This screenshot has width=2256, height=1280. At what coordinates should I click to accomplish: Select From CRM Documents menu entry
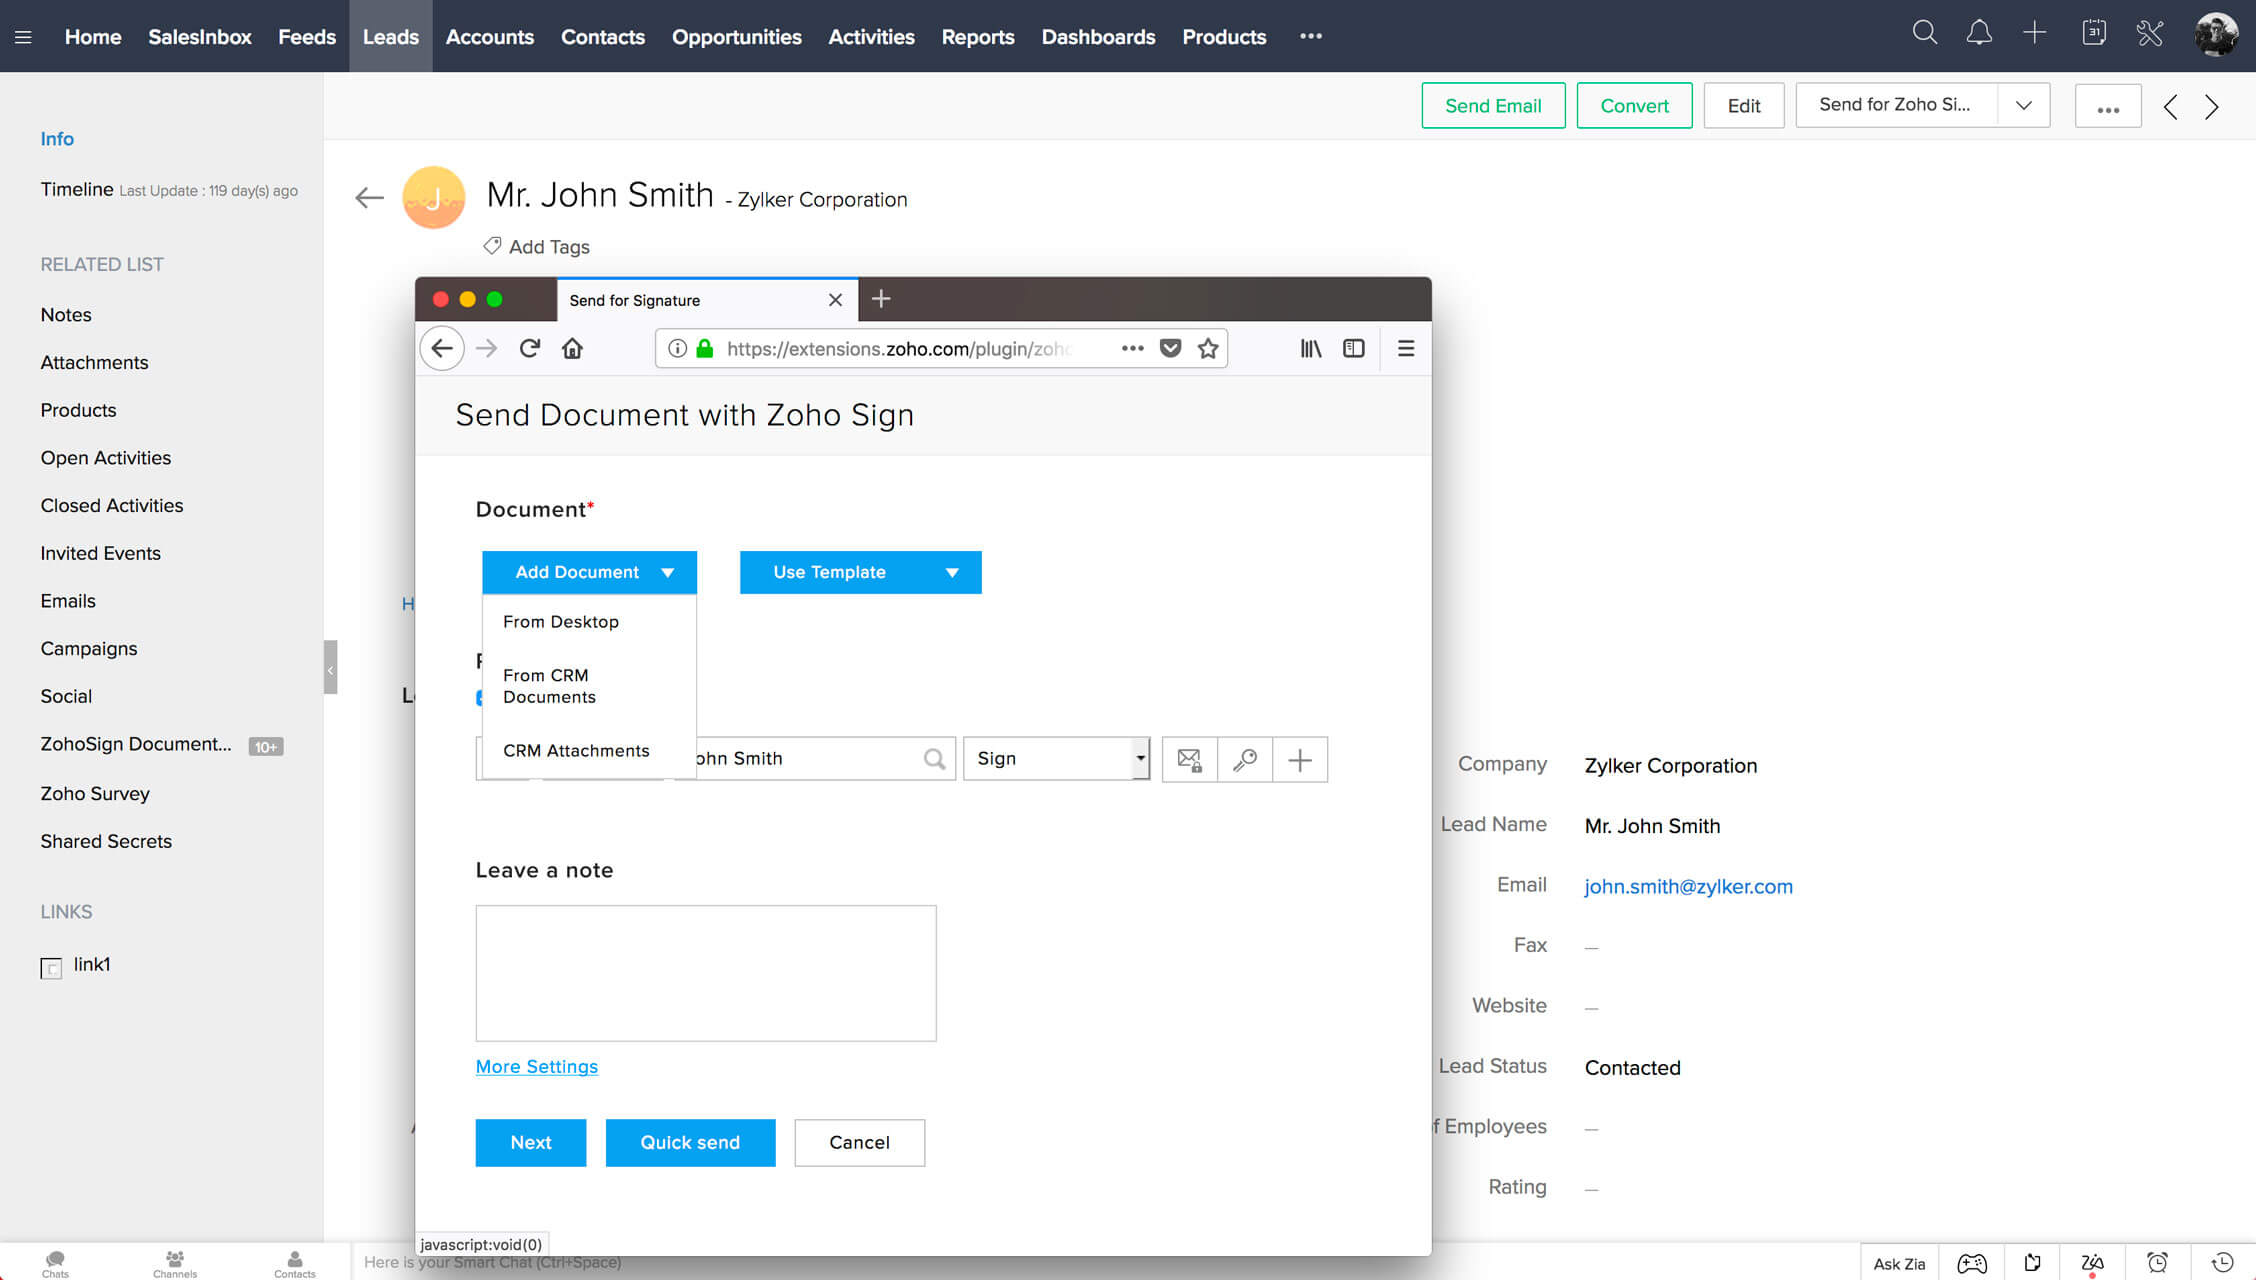(x=549, y=686)
